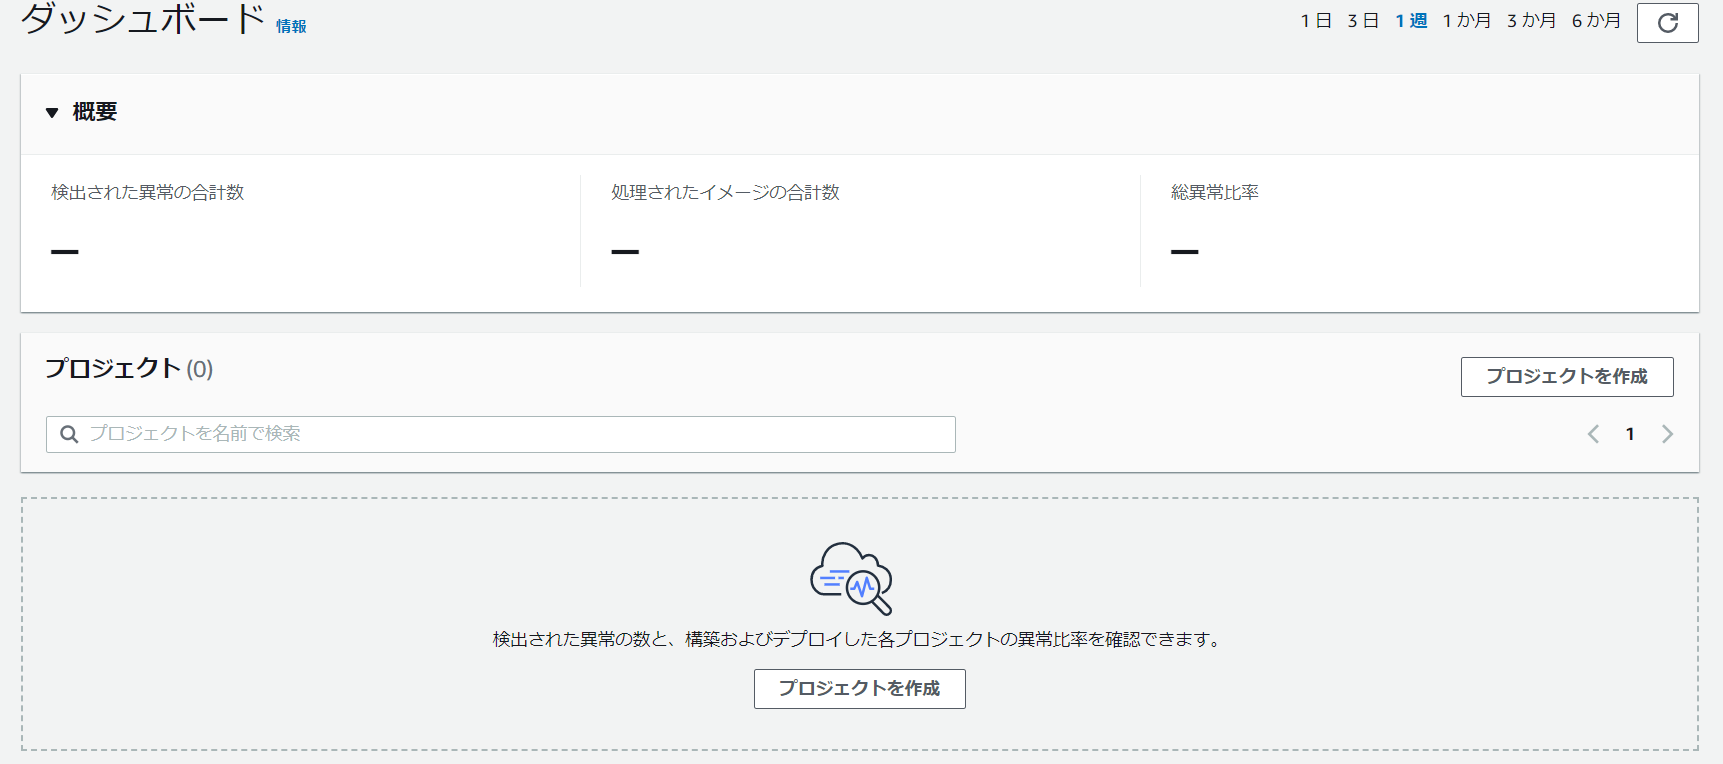Focus the プロジェクトを名前で検索 search field
Screen dimensions: 1723x764
tap(501, 434)
